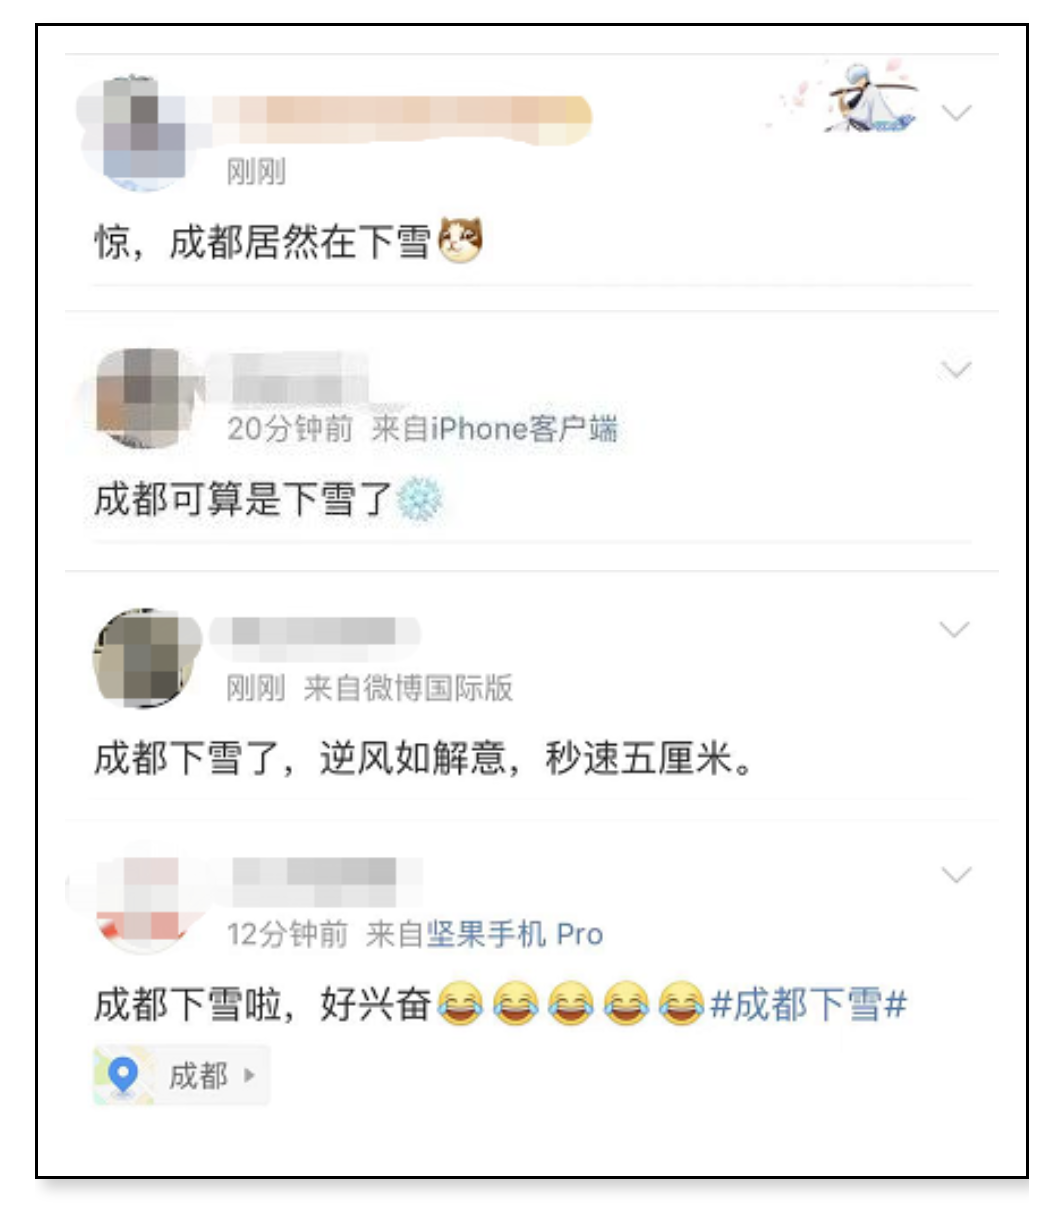Screen dimensions: 1062x1216
Task: Open avatar of the 坚果手机 Pro poster
Action: tap(142, 901)
